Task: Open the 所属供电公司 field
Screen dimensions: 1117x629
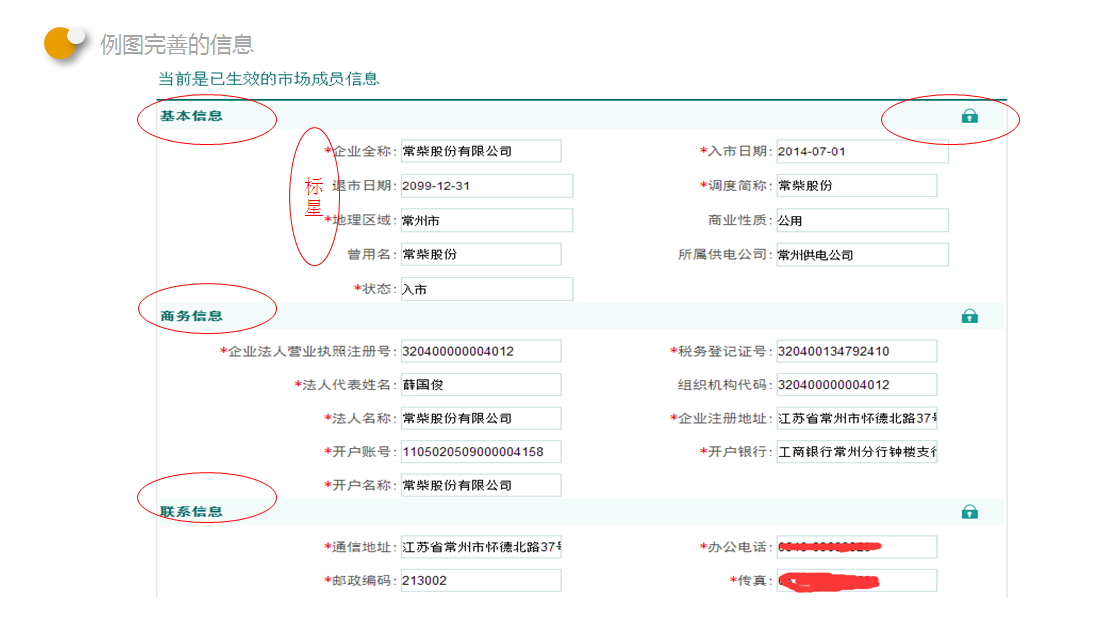Action: coord(862,255)
